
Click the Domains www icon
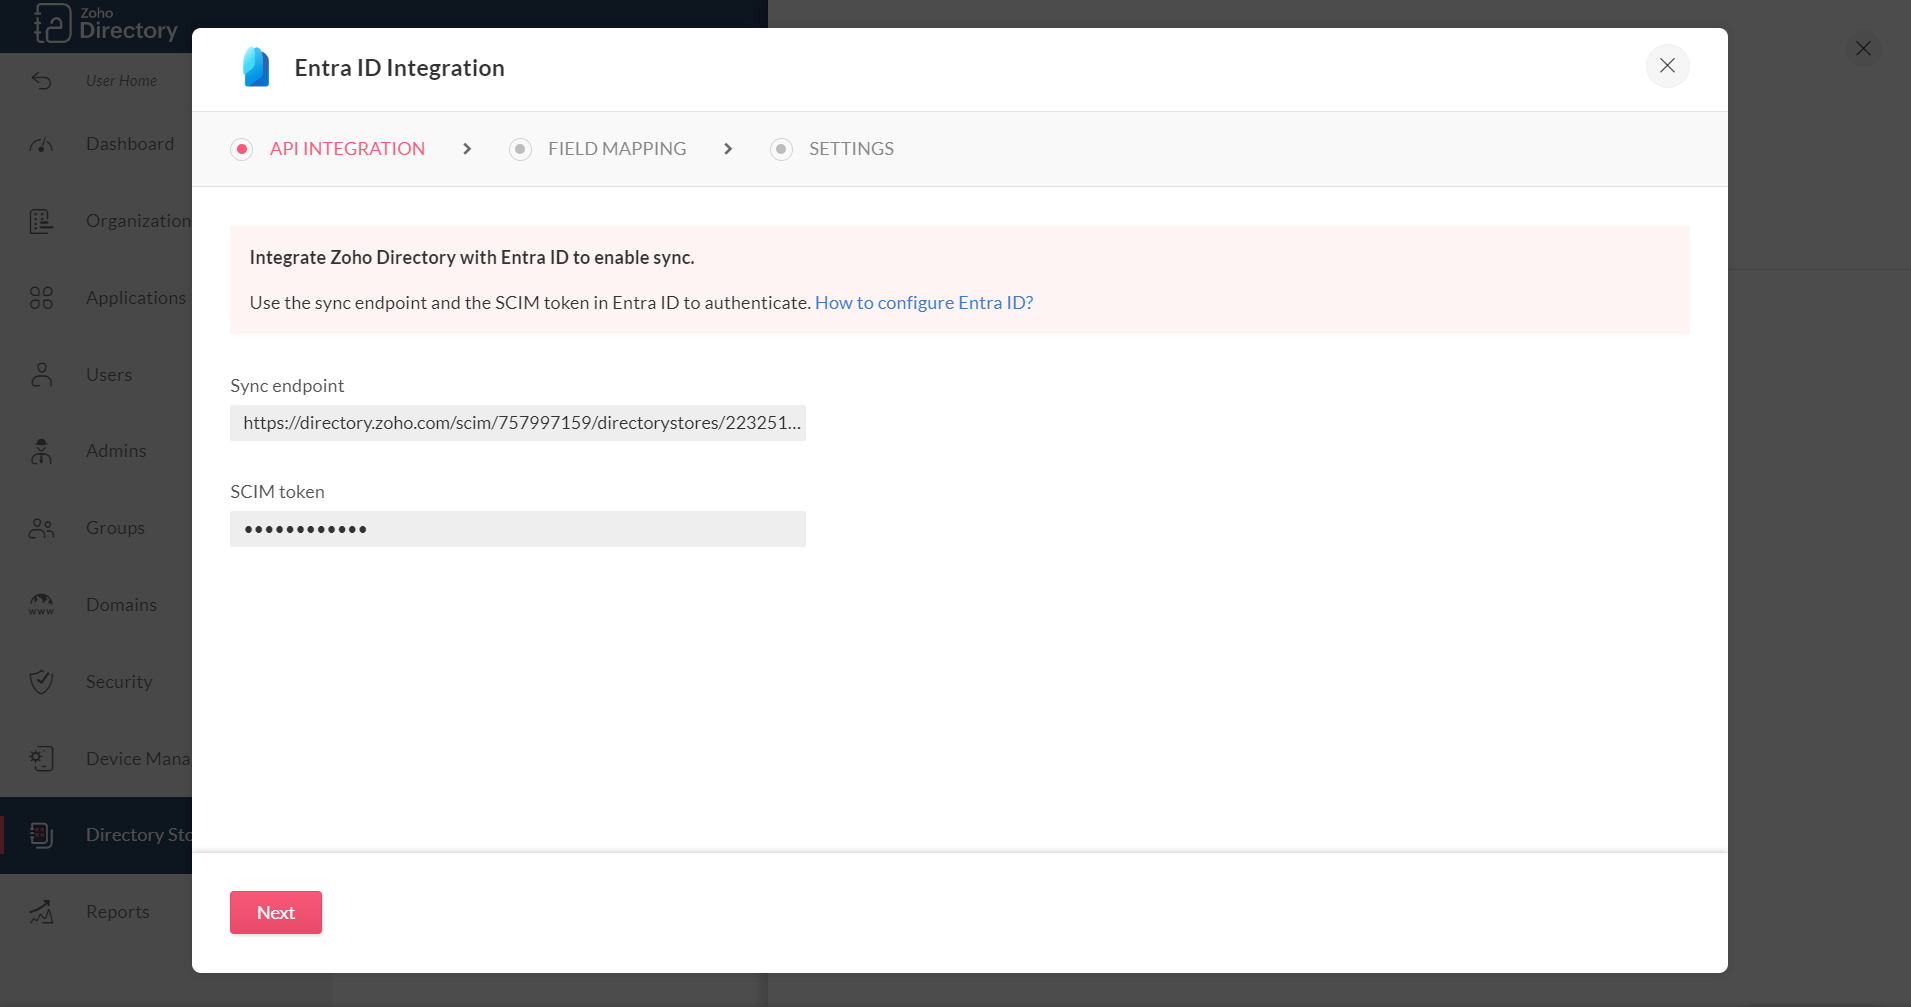point(41,605)
